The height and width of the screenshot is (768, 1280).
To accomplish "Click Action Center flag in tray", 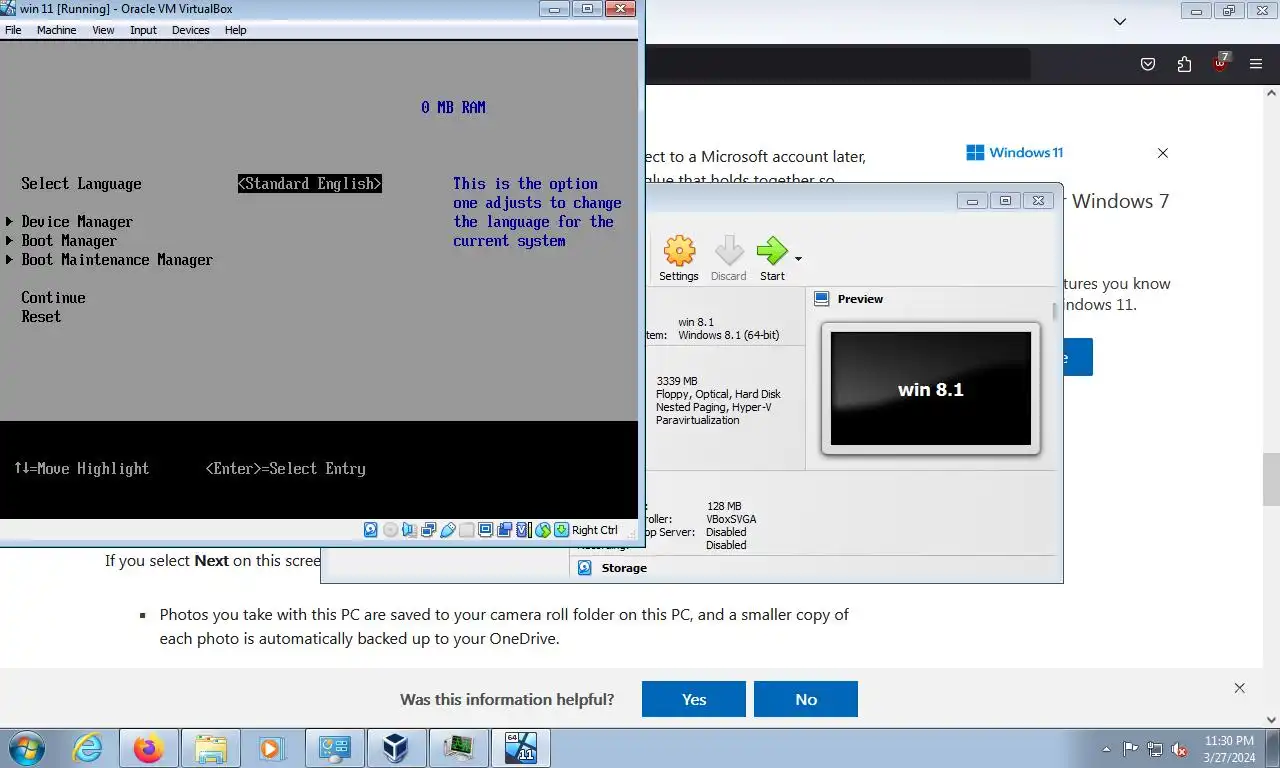I will [x=1131, y=749].
